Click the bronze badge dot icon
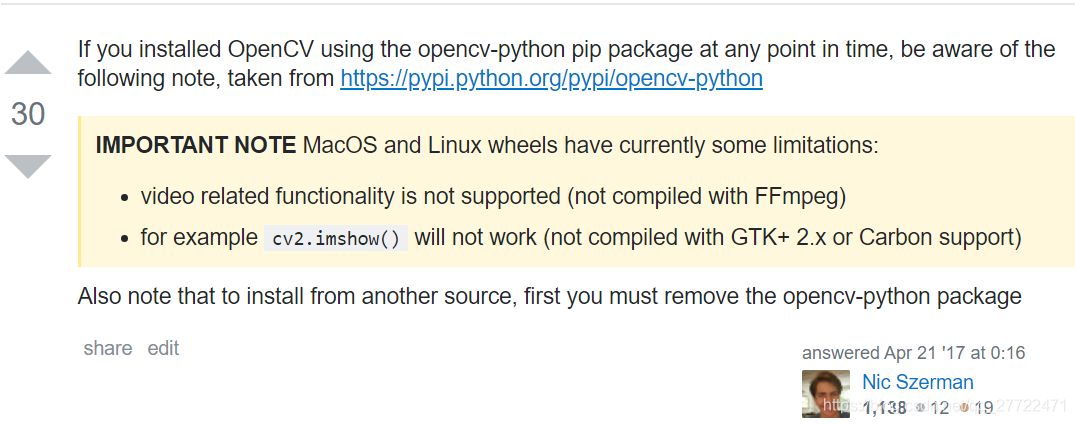 click(964, 408)
